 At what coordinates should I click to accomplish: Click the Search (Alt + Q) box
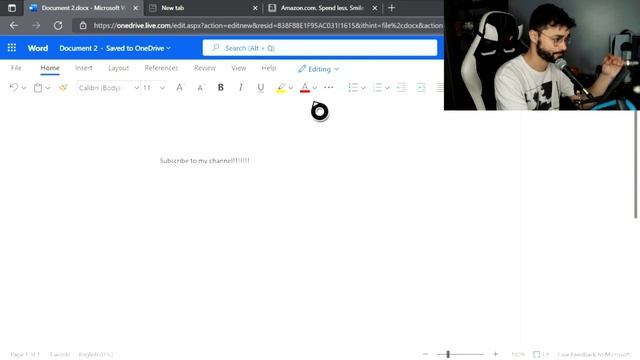coord(320,48)
